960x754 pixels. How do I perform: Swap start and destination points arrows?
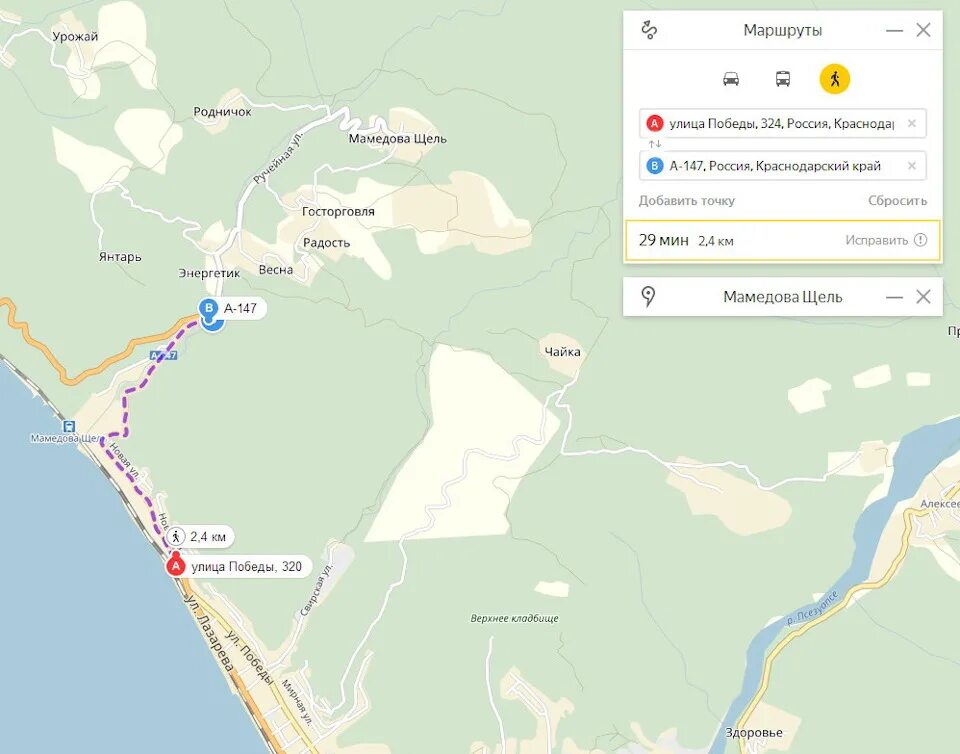[x=655, y=144]
